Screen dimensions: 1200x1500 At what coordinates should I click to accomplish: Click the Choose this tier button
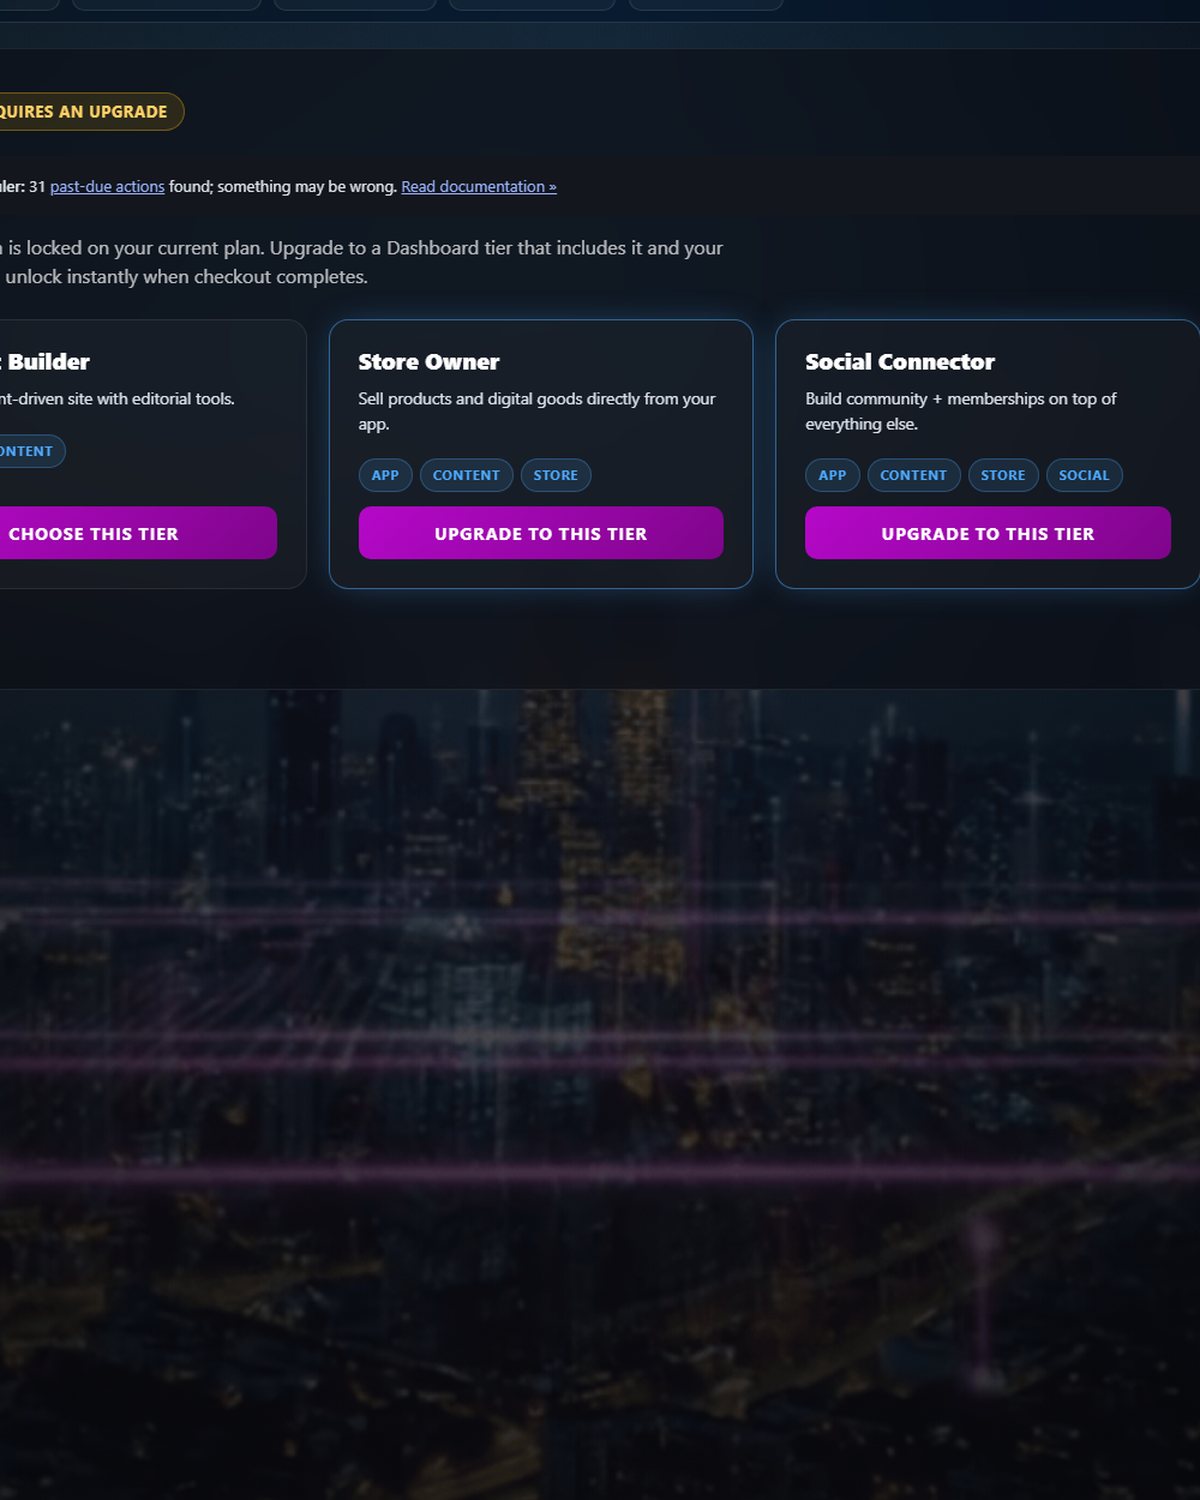137,533
